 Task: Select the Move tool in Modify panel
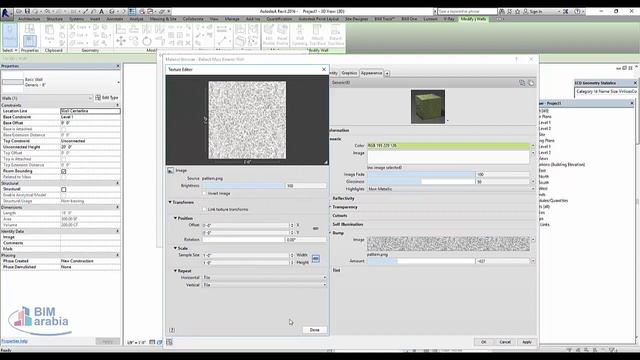tap(121, 41)
